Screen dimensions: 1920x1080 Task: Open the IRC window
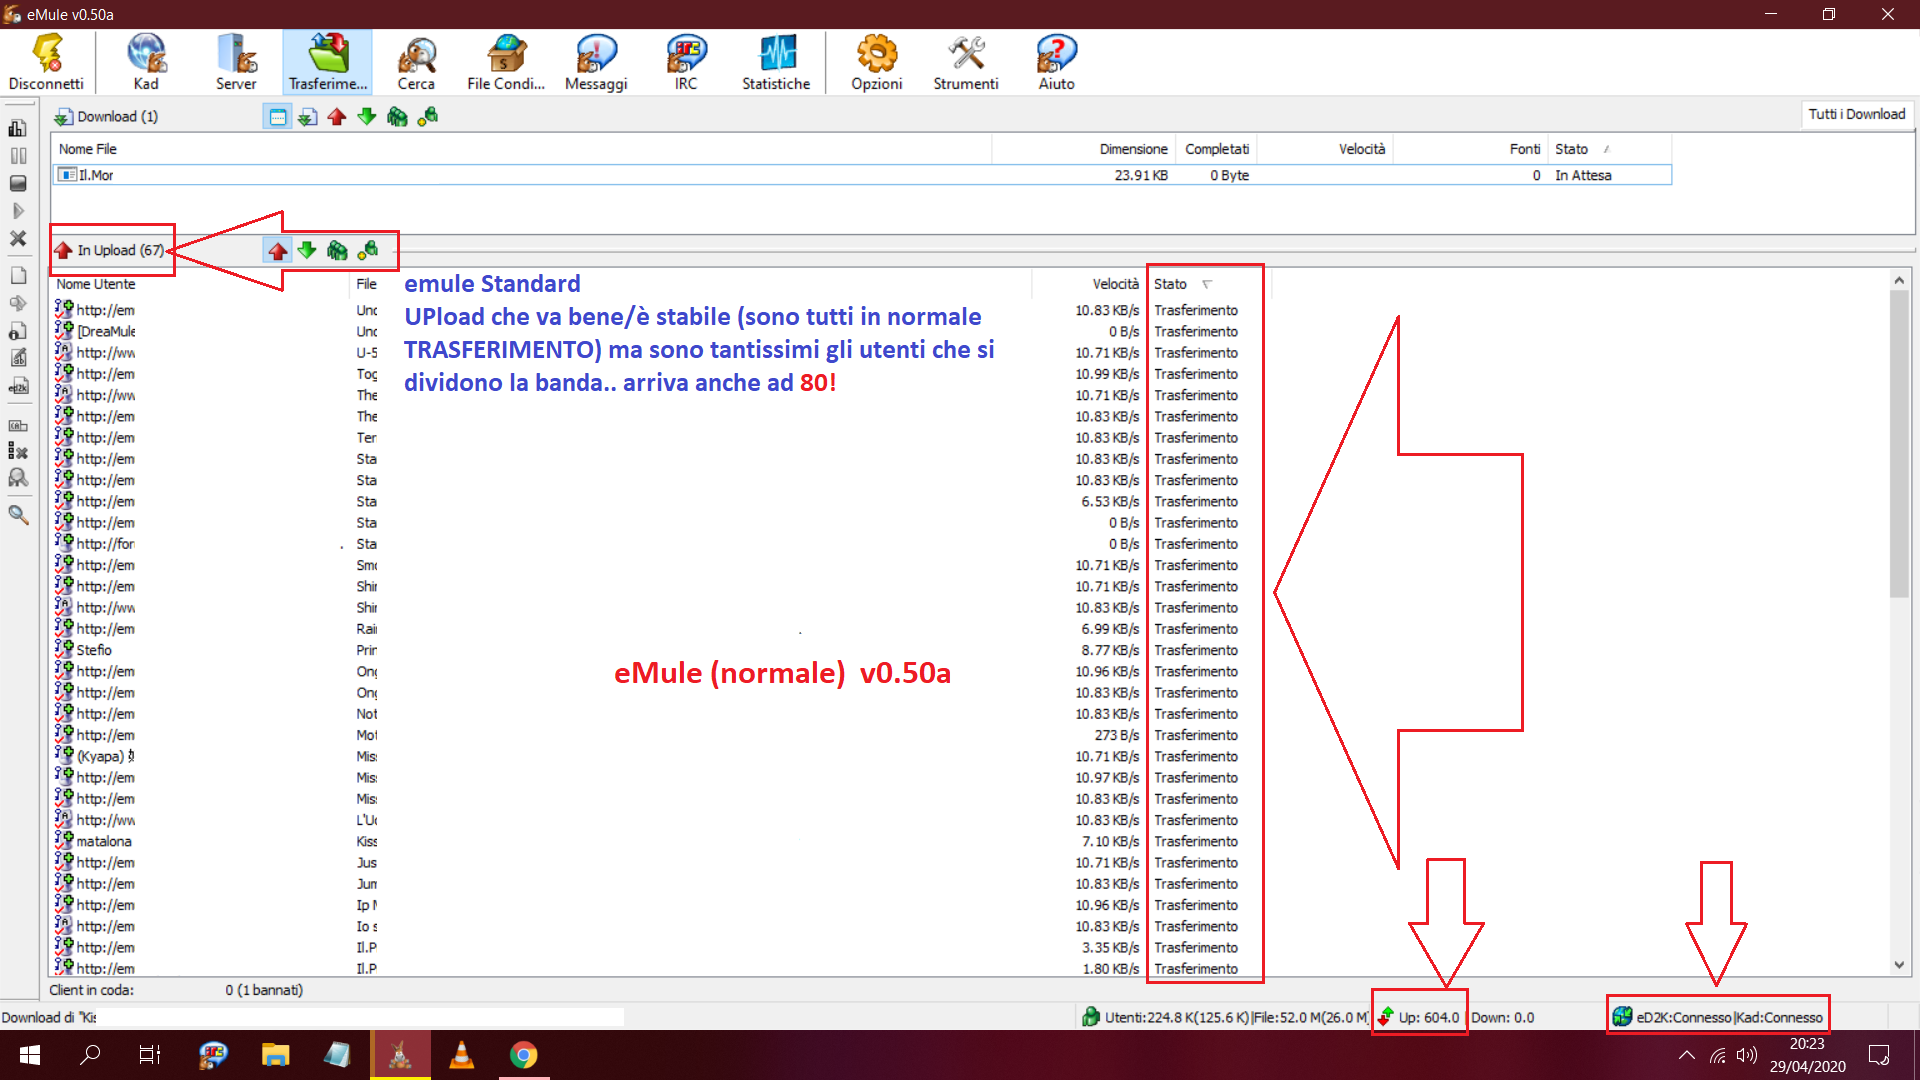pyautogui.click(x=686, y=62)
